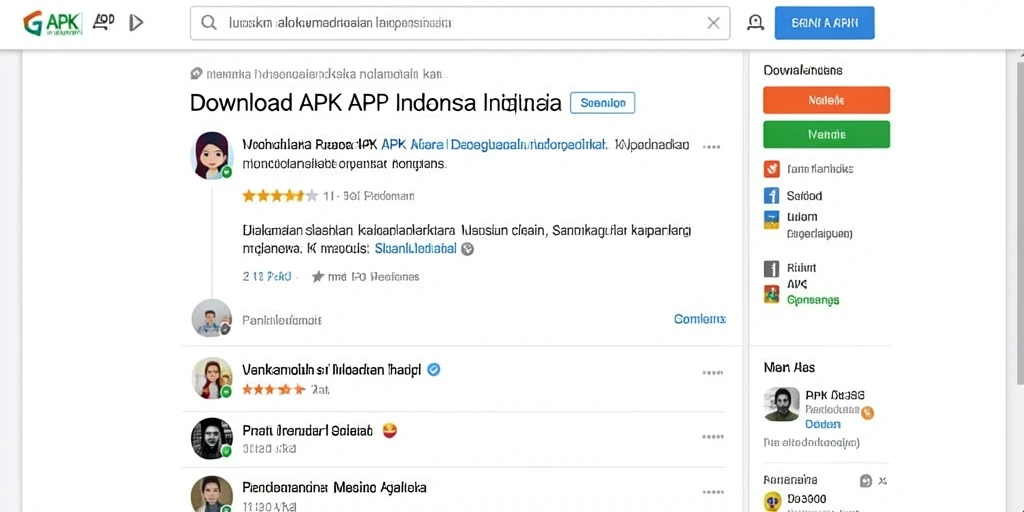Click the small avatar beside the comment box
The width and height of the screenshot is (1024, 512).
pos(212,318)
